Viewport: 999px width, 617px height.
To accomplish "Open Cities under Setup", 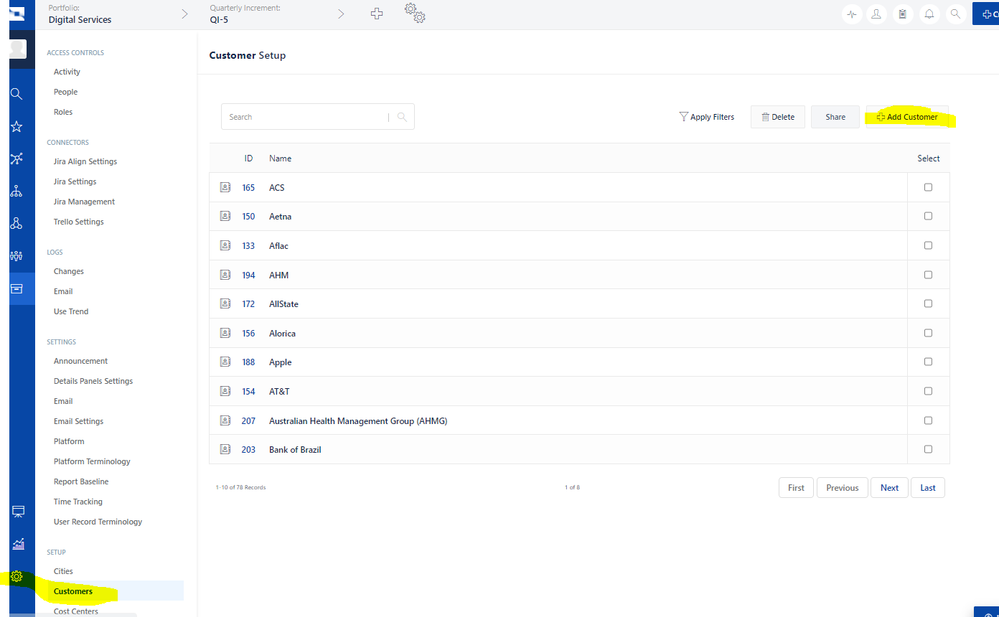I will [x=63, y=571].
